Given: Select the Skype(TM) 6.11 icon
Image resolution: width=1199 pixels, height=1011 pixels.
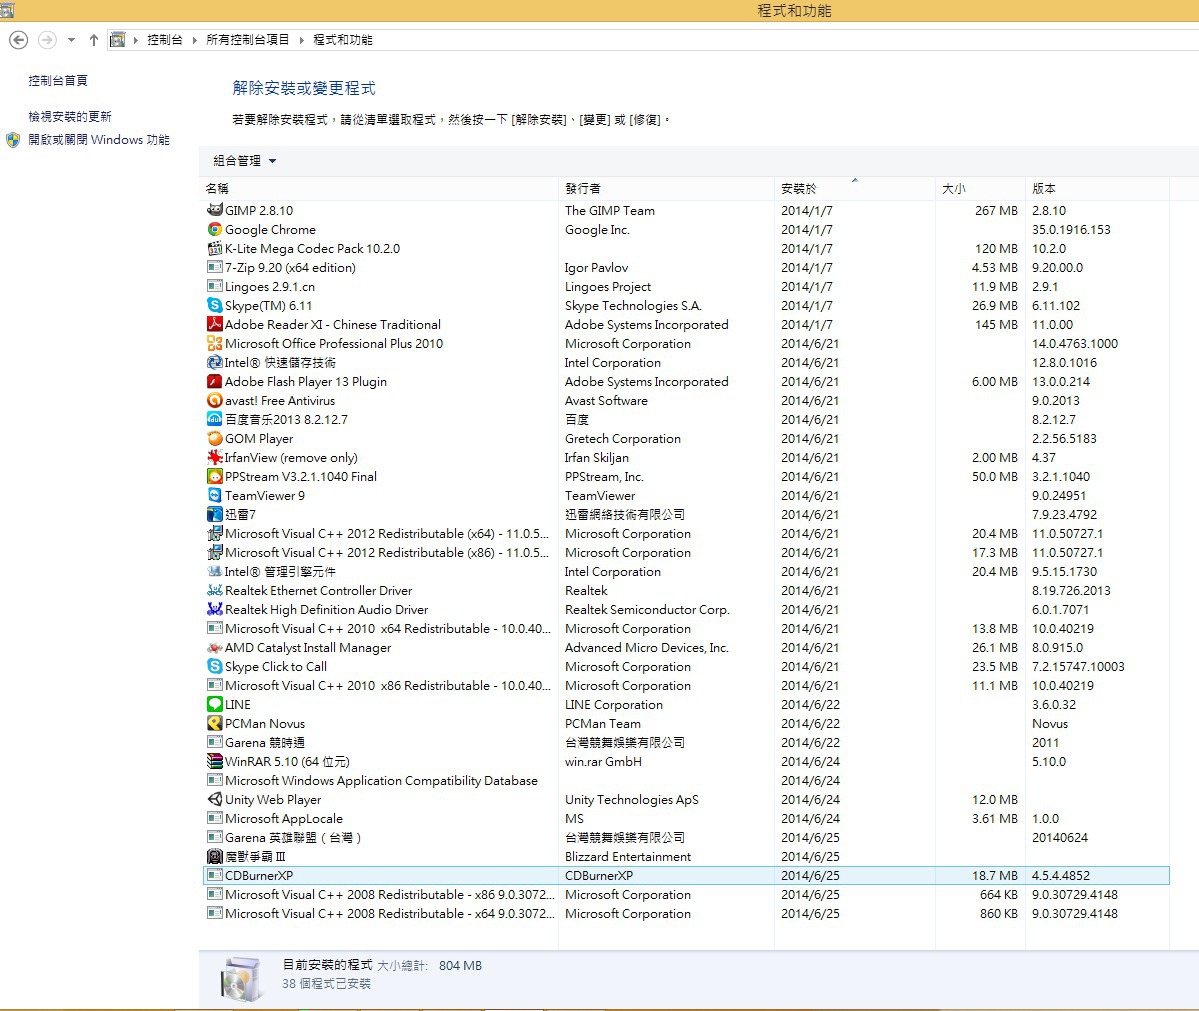Looking at the screenshot, I should click(x=215, y=305).
